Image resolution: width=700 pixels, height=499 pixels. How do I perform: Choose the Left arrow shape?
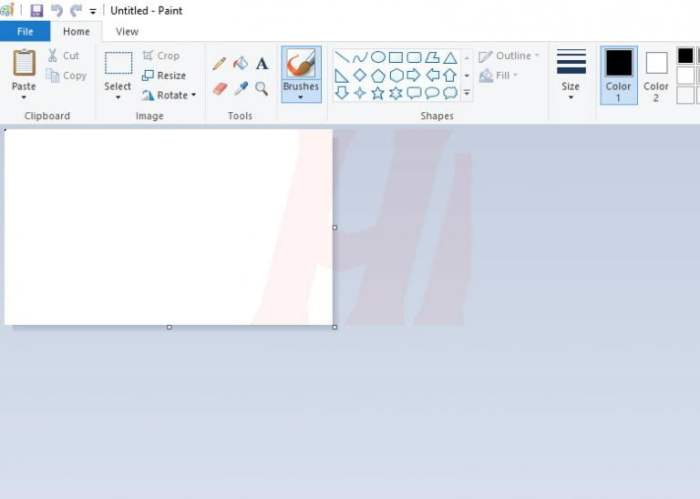432,75
